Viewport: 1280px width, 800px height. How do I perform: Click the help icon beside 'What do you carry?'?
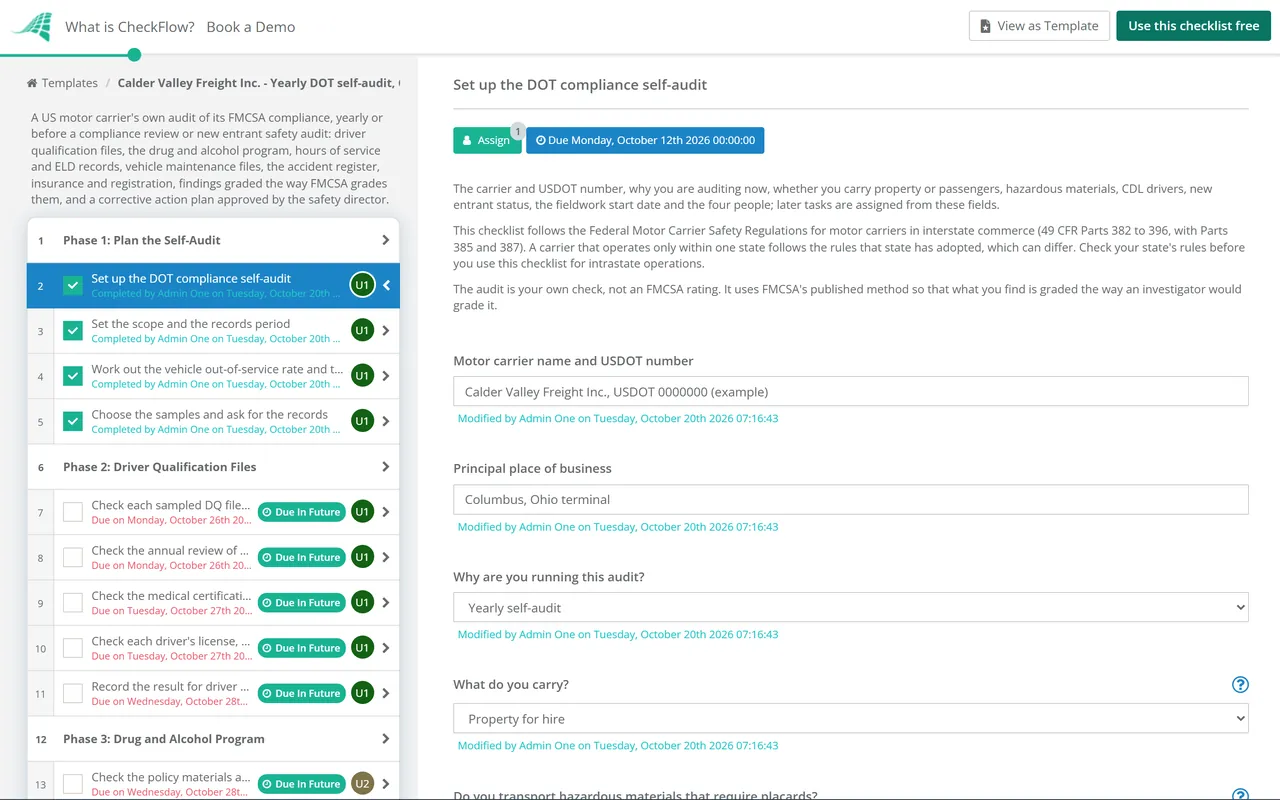tap(1240, 685)
